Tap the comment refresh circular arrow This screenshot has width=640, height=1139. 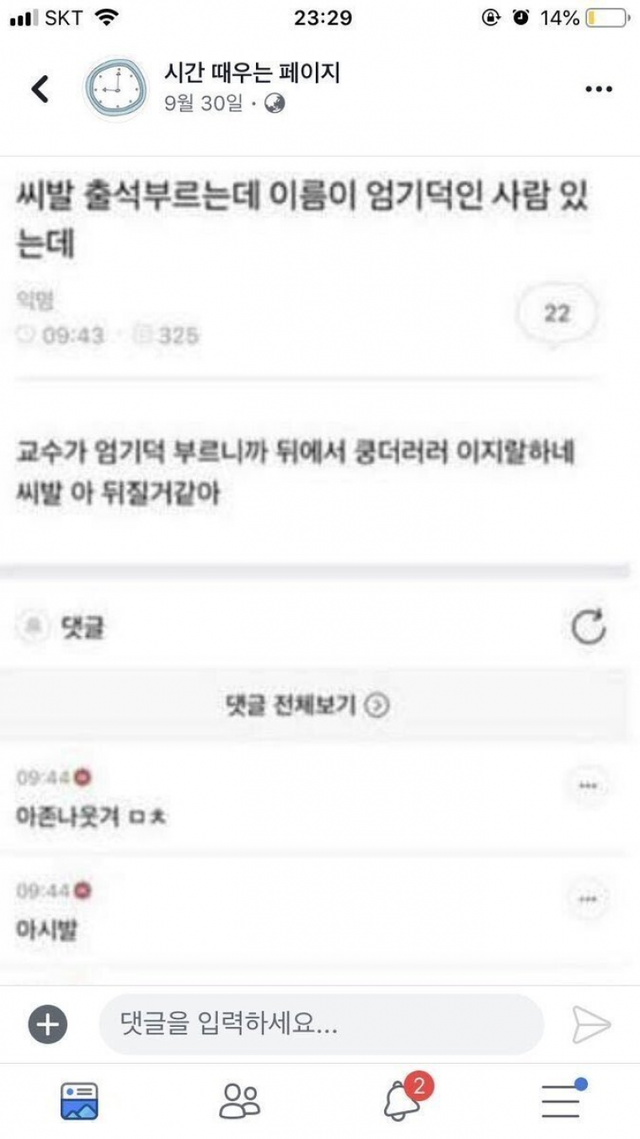(588, 627)
